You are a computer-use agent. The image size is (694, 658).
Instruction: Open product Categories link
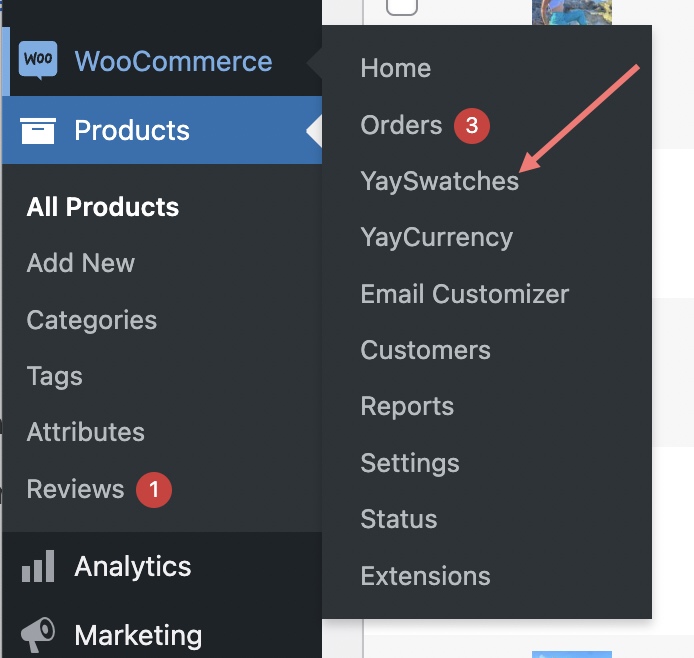pyautogui.click(x=91, y=321)
